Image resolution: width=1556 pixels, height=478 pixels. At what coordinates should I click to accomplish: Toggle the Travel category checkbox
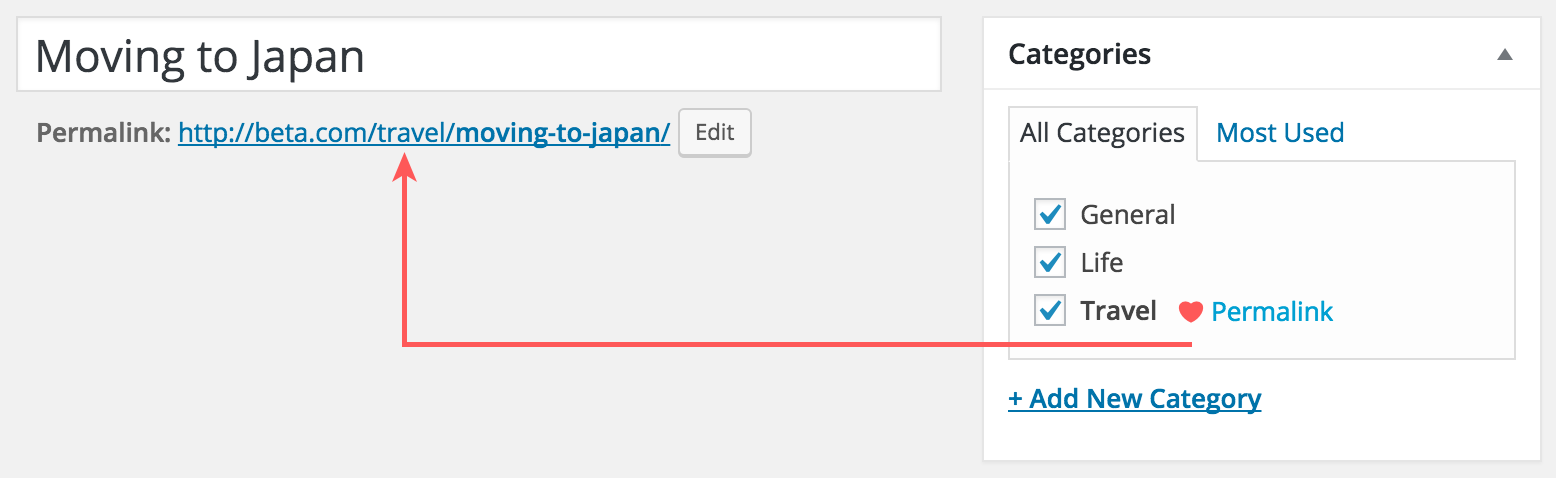pos(1050,310)
